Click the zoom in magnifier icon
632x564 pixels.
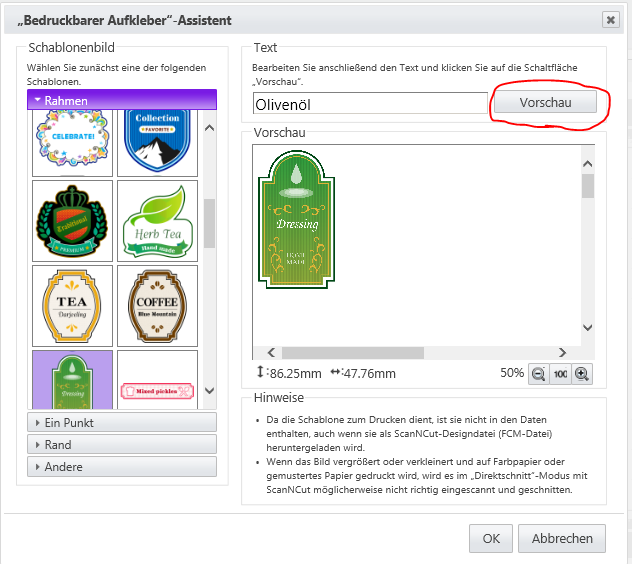click(582, 373)
